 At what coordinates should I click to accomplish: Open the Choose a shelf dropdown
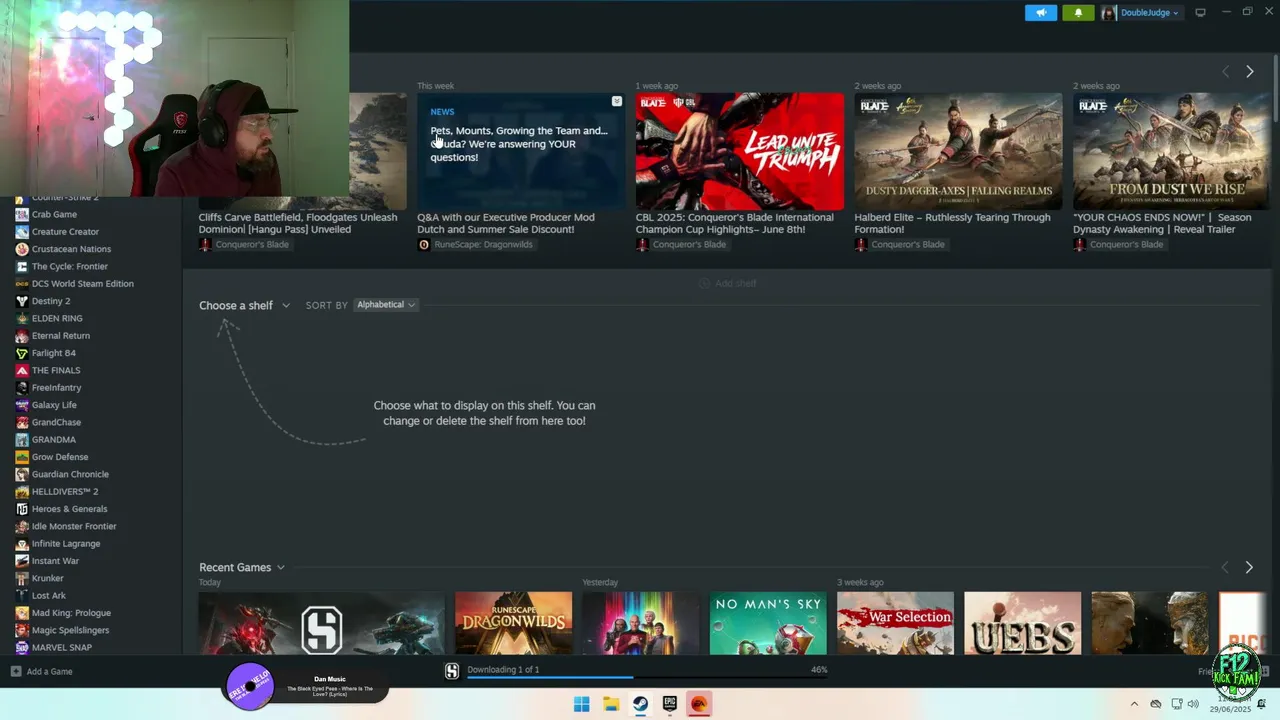(x=244, y=305)
